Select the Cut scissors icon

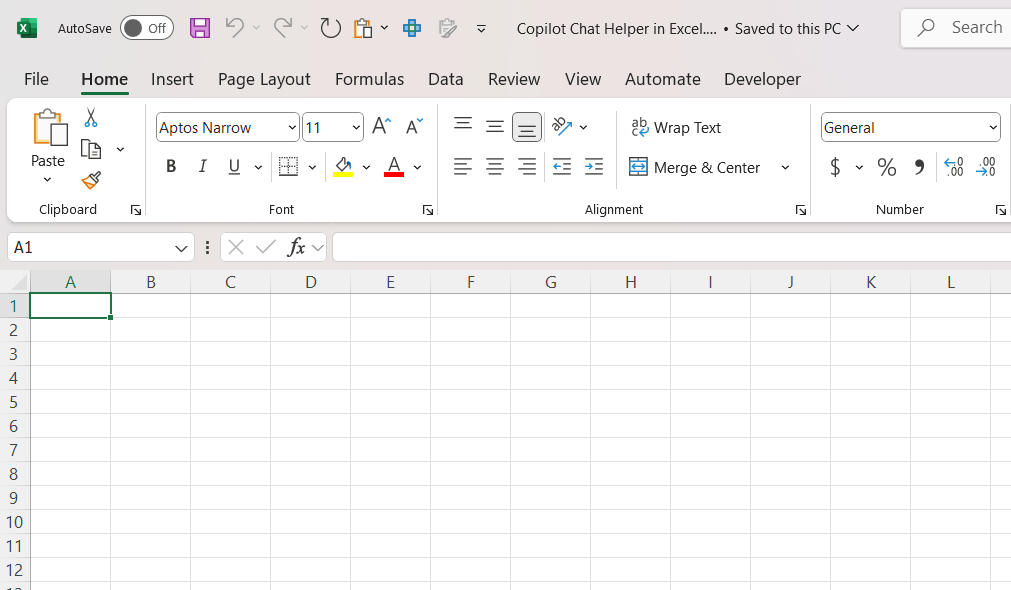click(x=91, y=117)
